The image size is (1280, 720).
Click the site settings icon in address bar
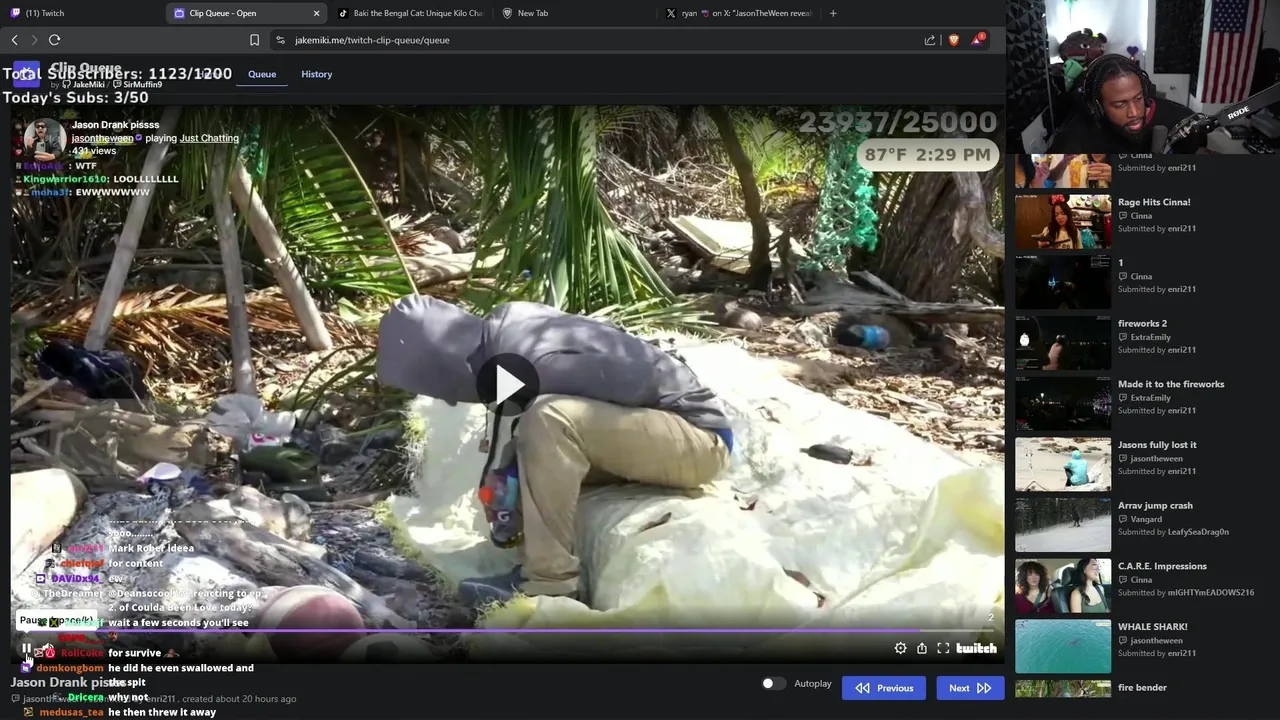coord(280,40)
